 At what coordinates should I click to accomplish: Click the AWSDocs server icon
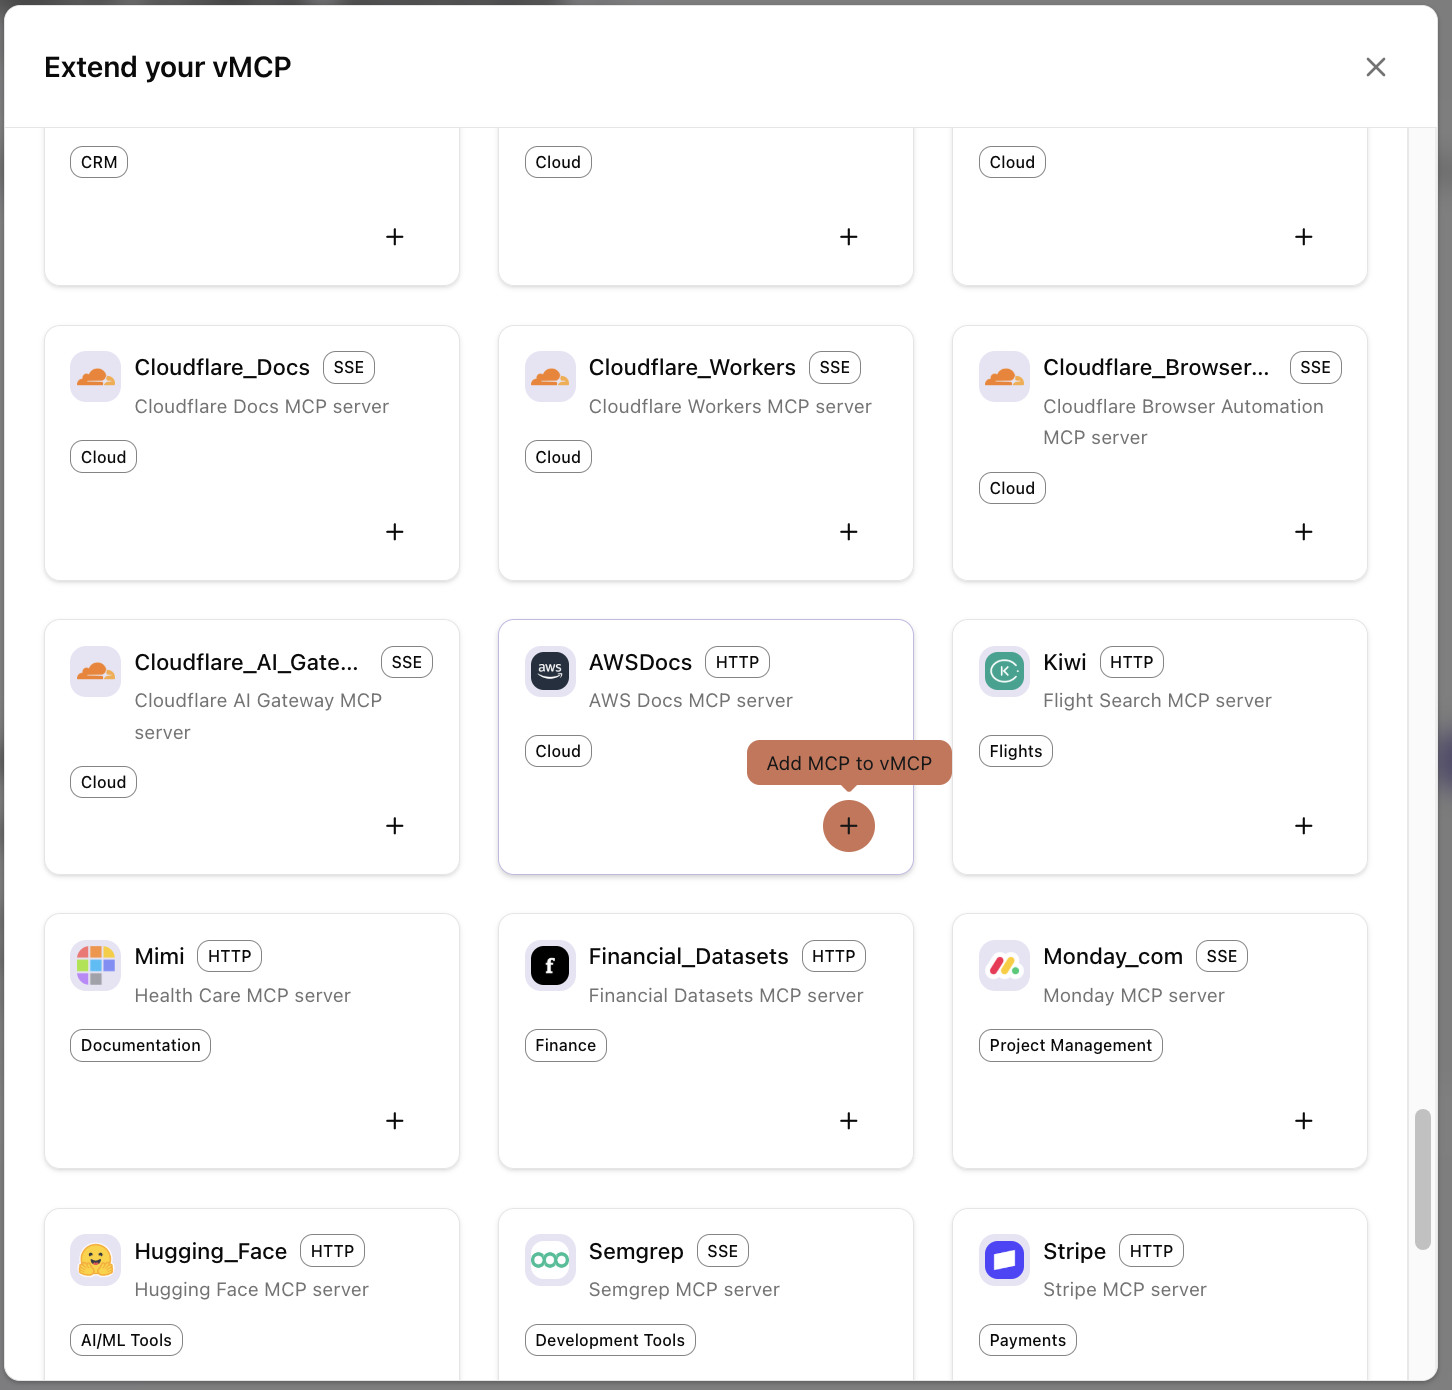(x=549, y=671)
